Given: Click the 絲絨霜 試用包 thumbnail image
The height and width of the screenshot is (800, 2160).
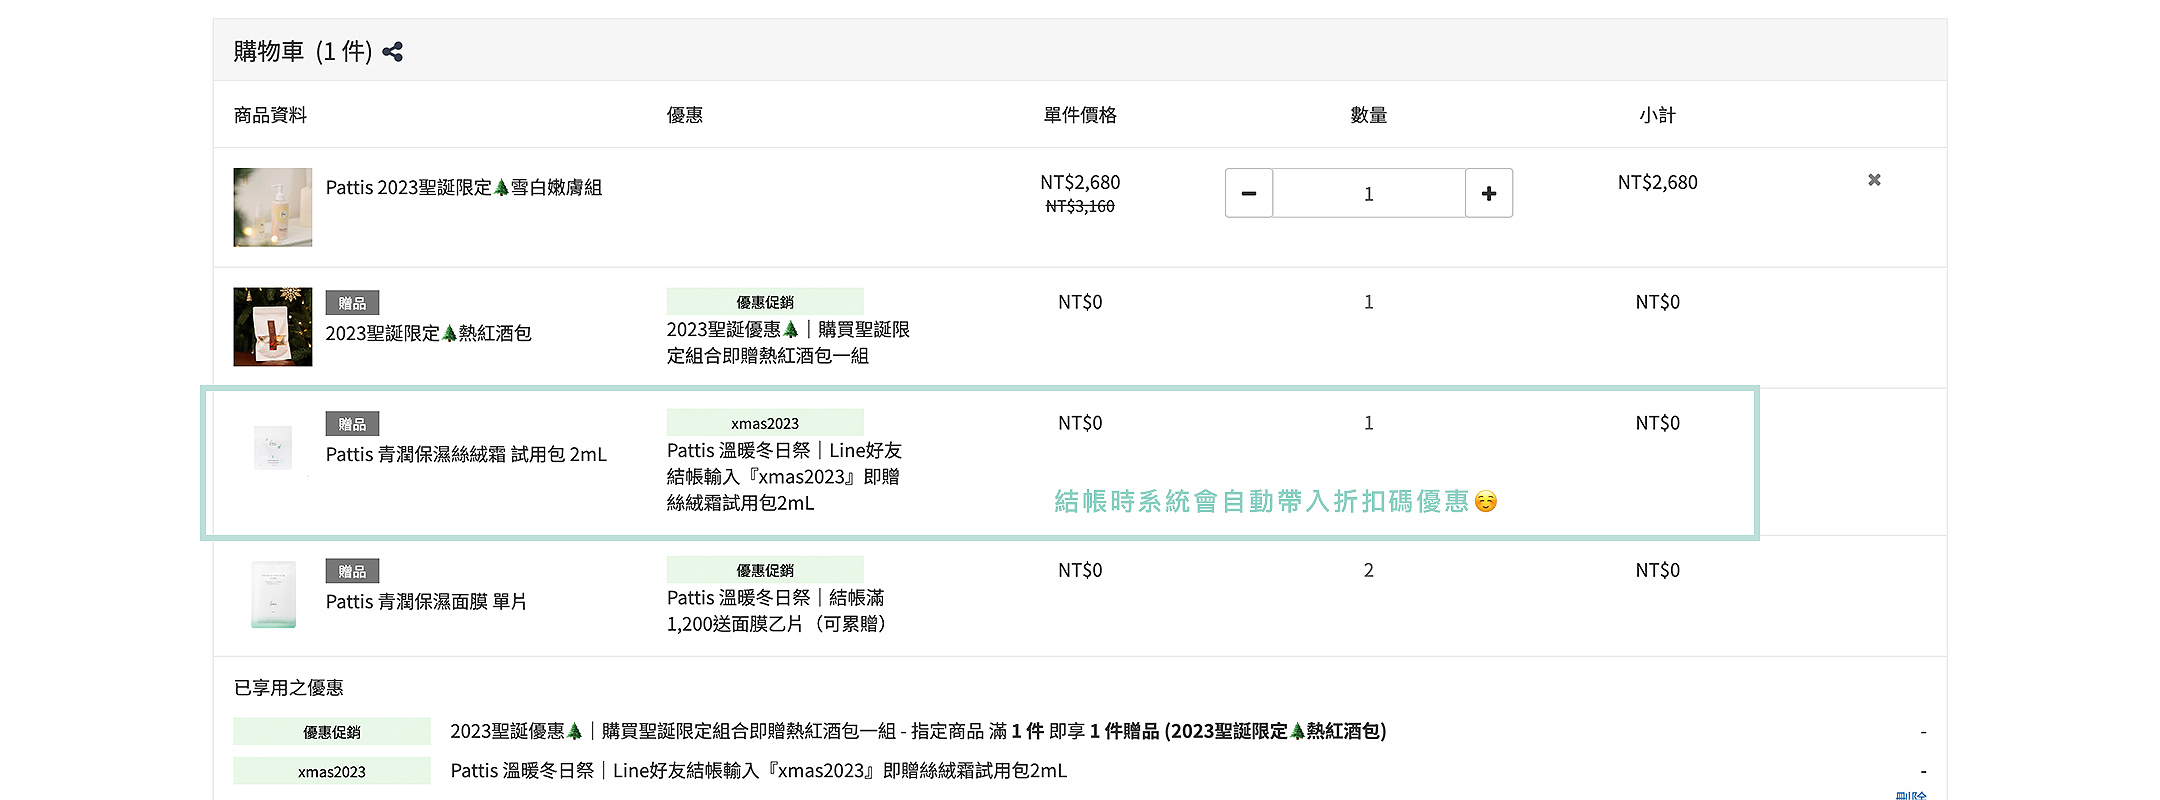Looking at the screenshot, I should click(272, 447).
